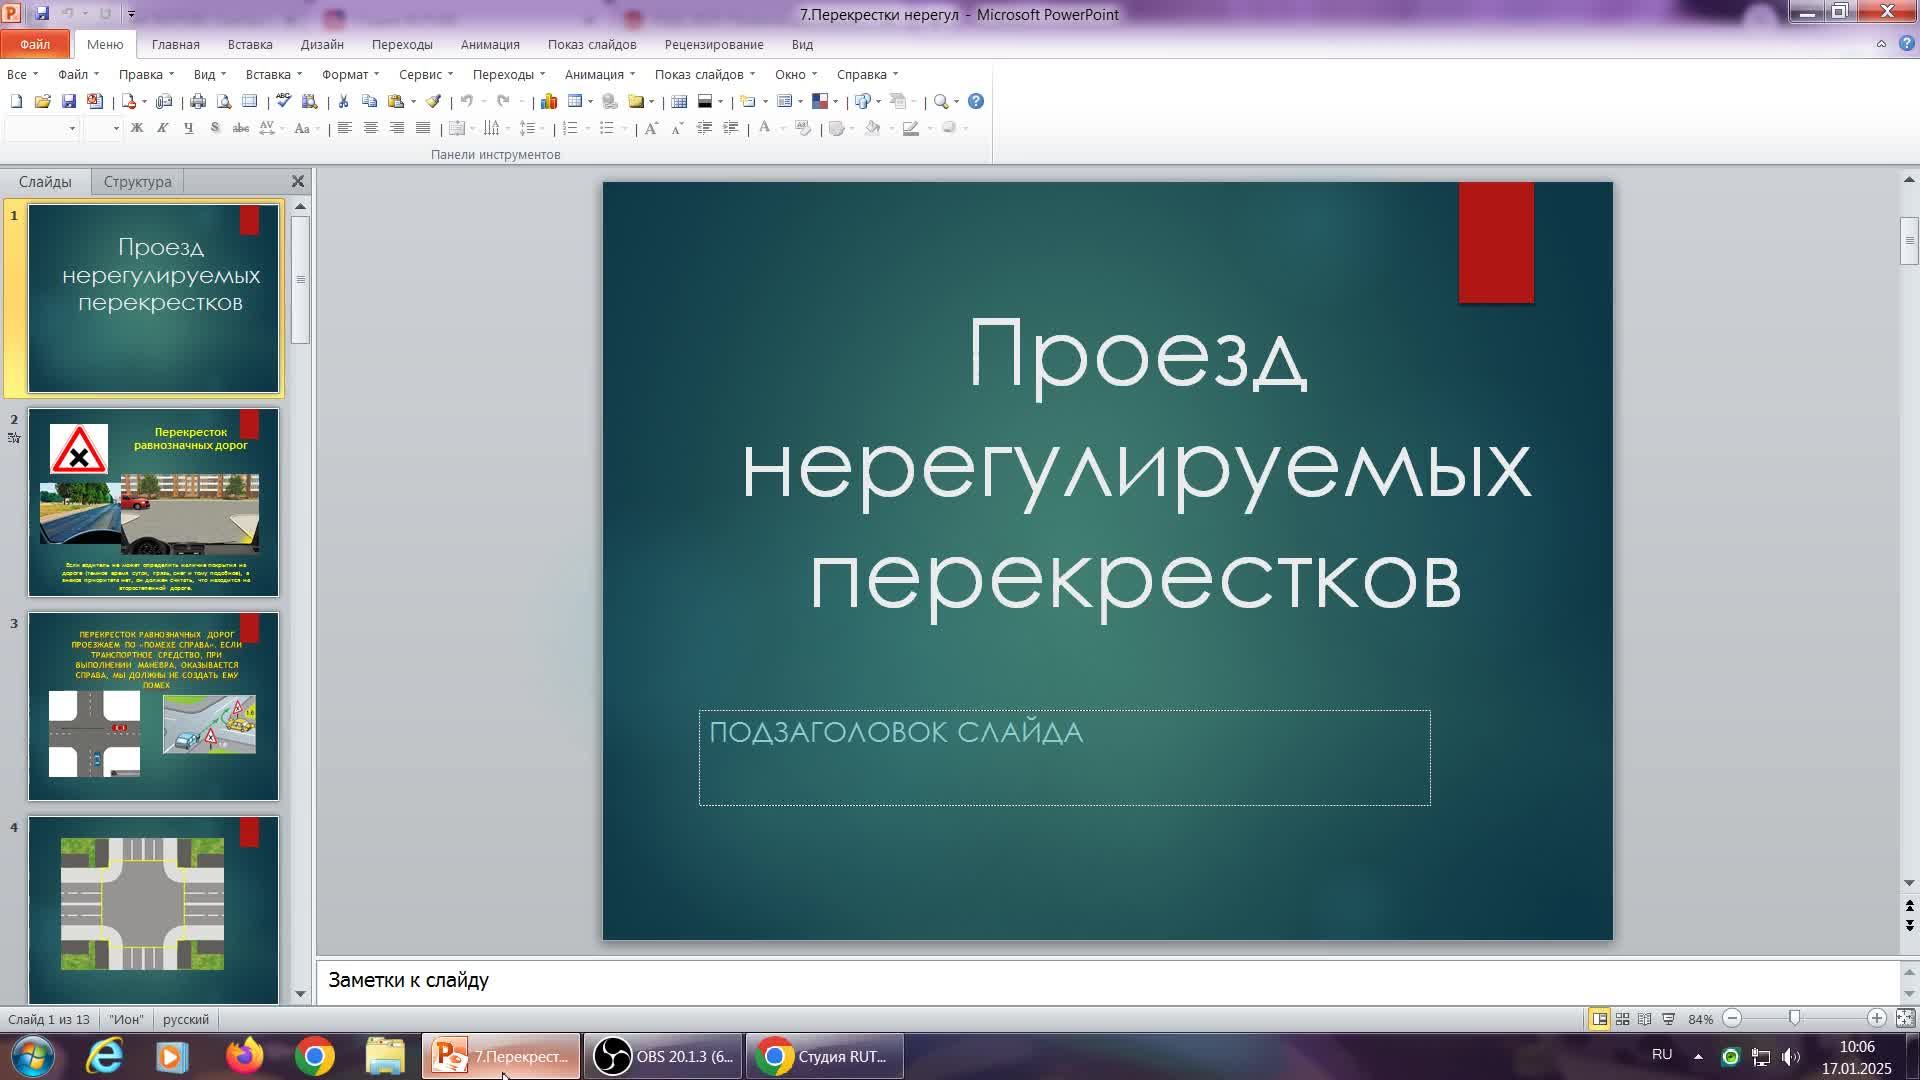Expand the Формат dropdown menu
1920x1080 pixels.
(350, 74)
